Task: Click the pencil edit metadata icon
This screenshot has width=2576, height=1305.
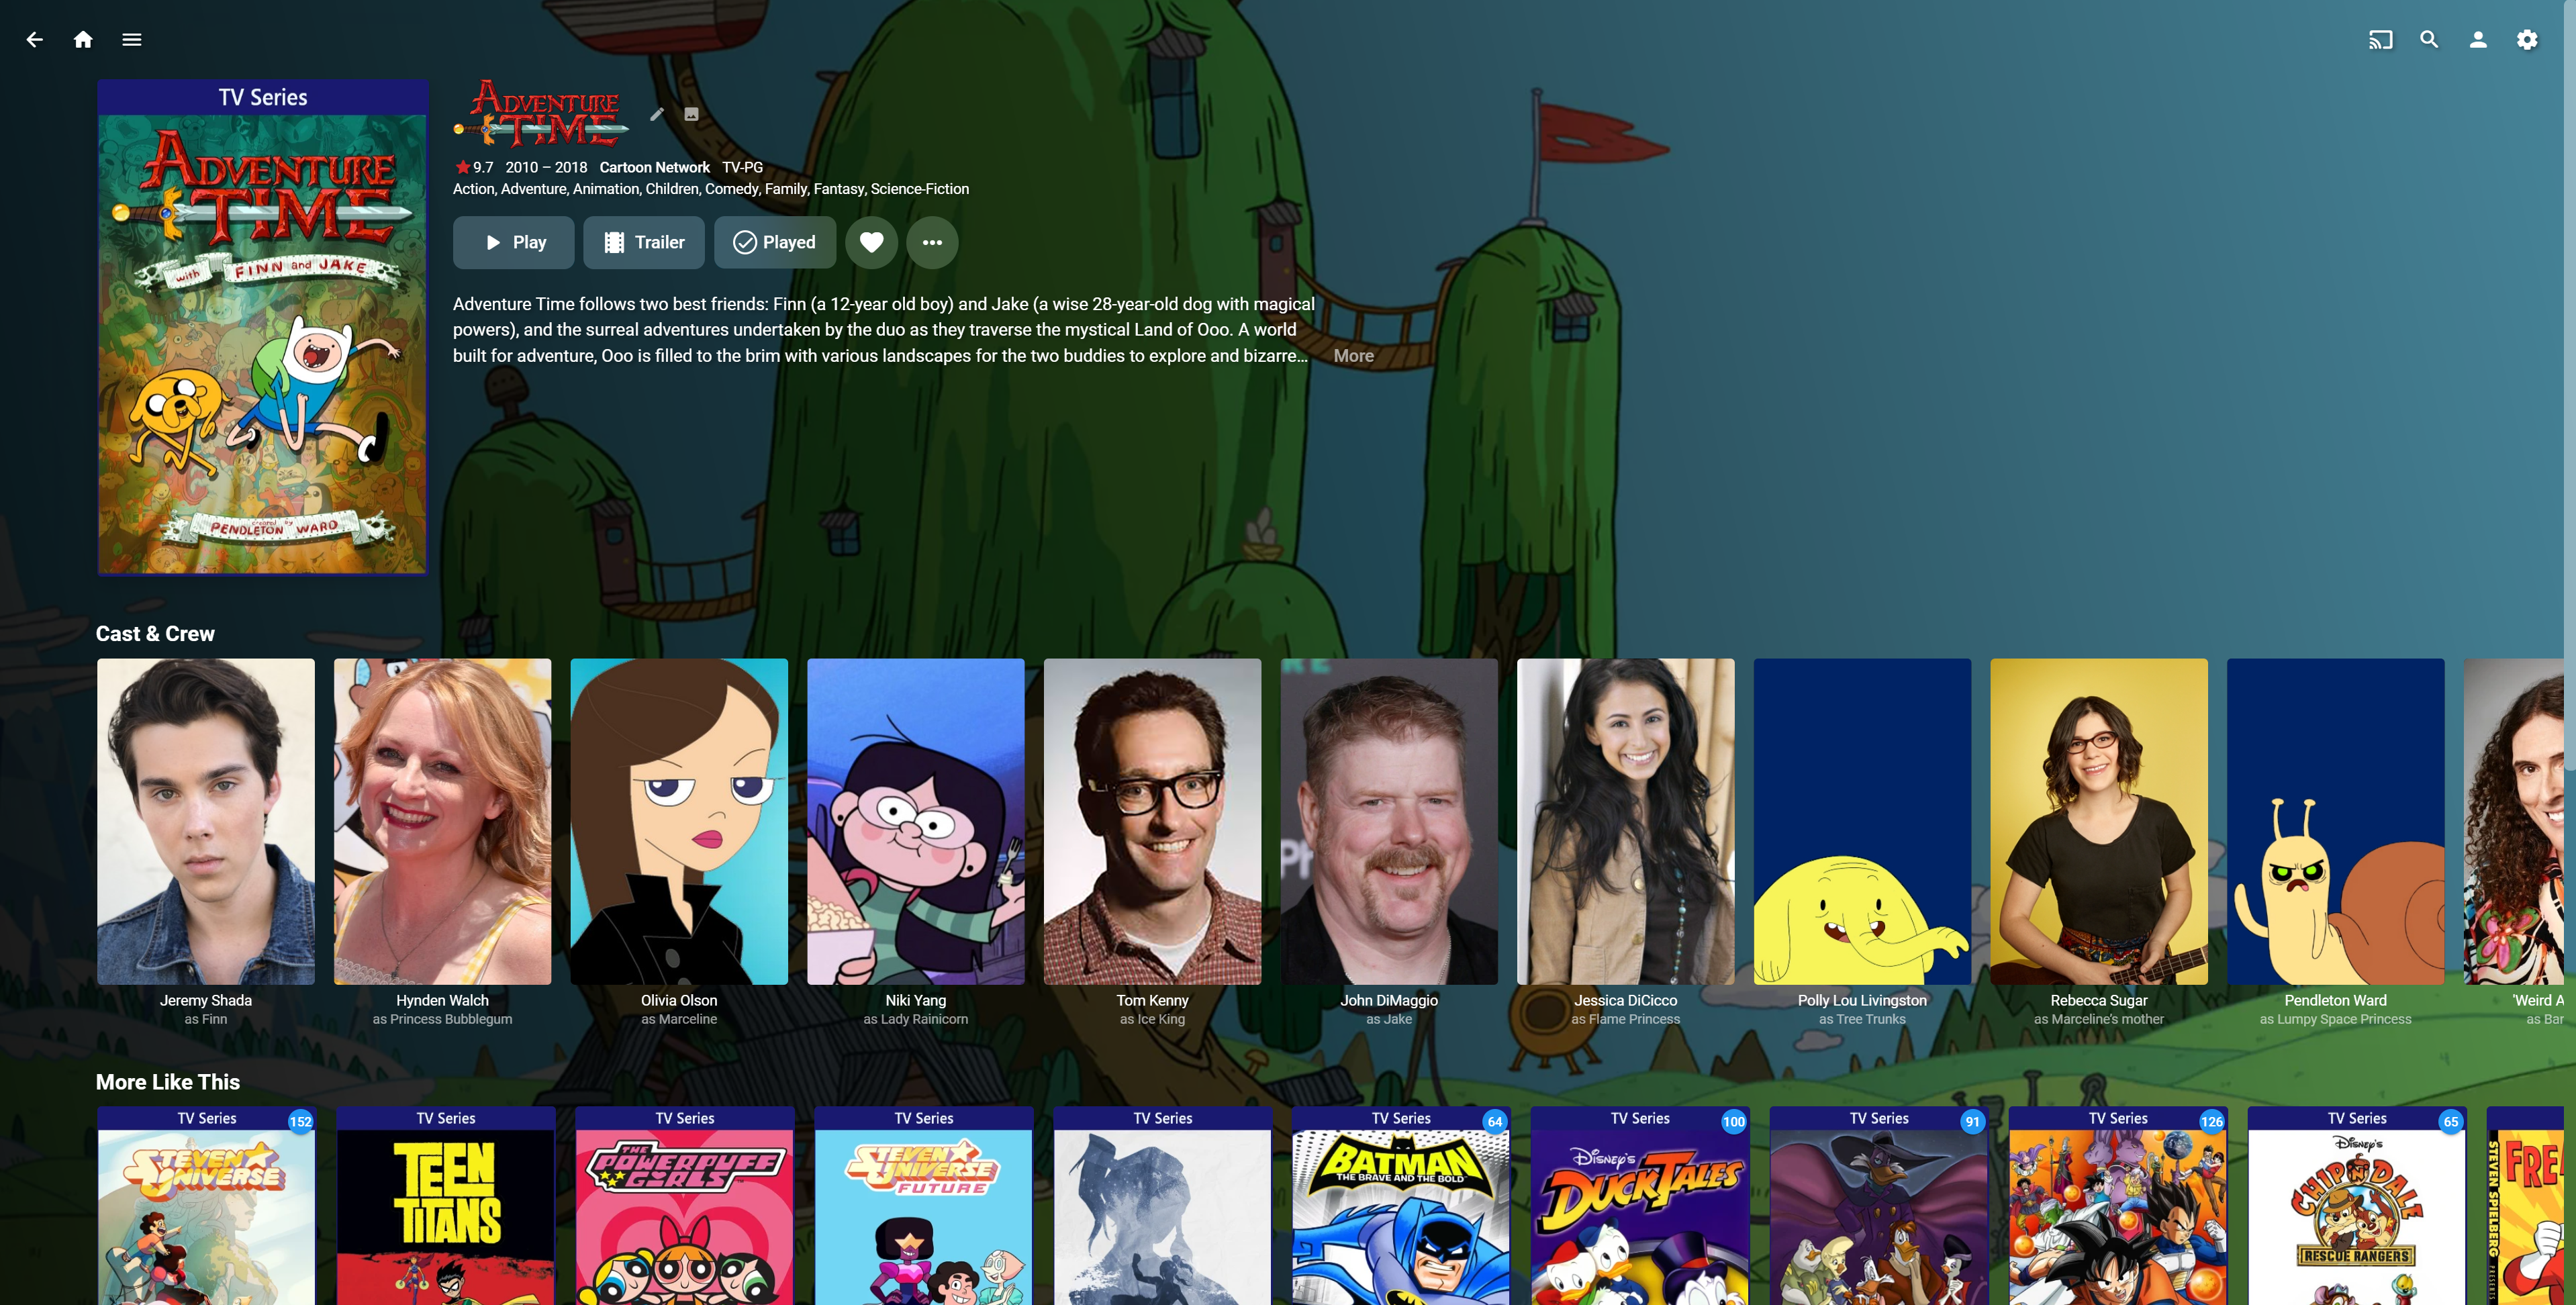Action: coord(657,114)
